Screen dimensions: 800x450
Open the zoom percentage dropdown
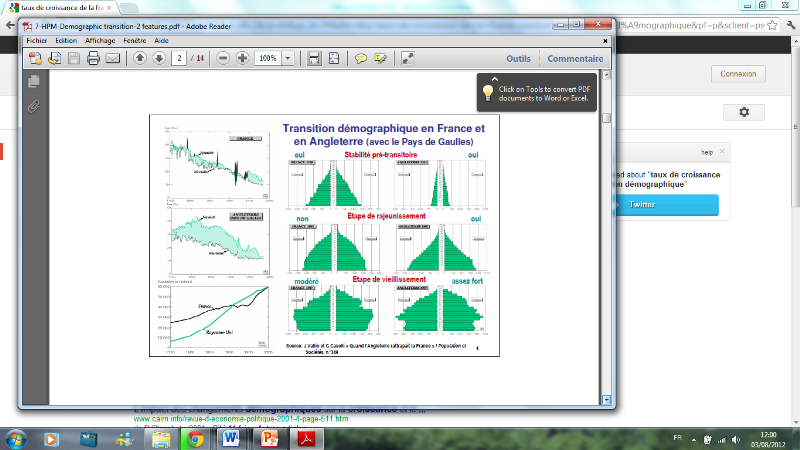pyautogui.click(x=288, y=59)
